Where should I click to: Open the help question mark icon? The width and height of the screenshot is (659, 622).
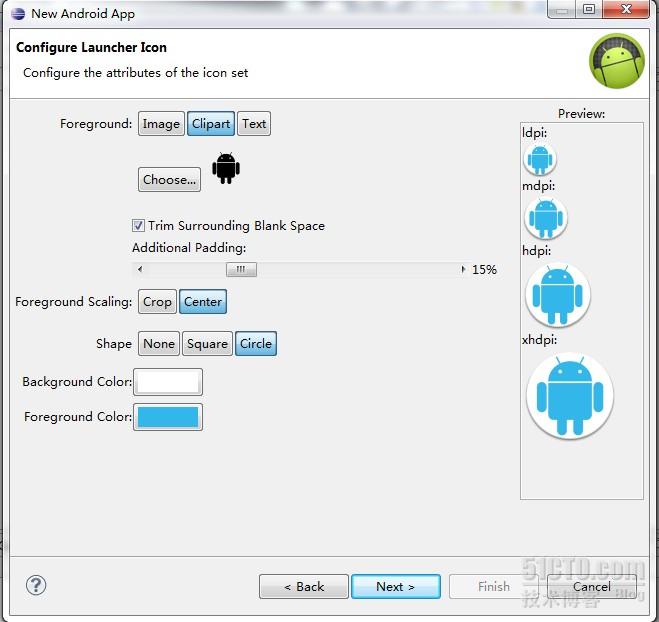point(36,585)
